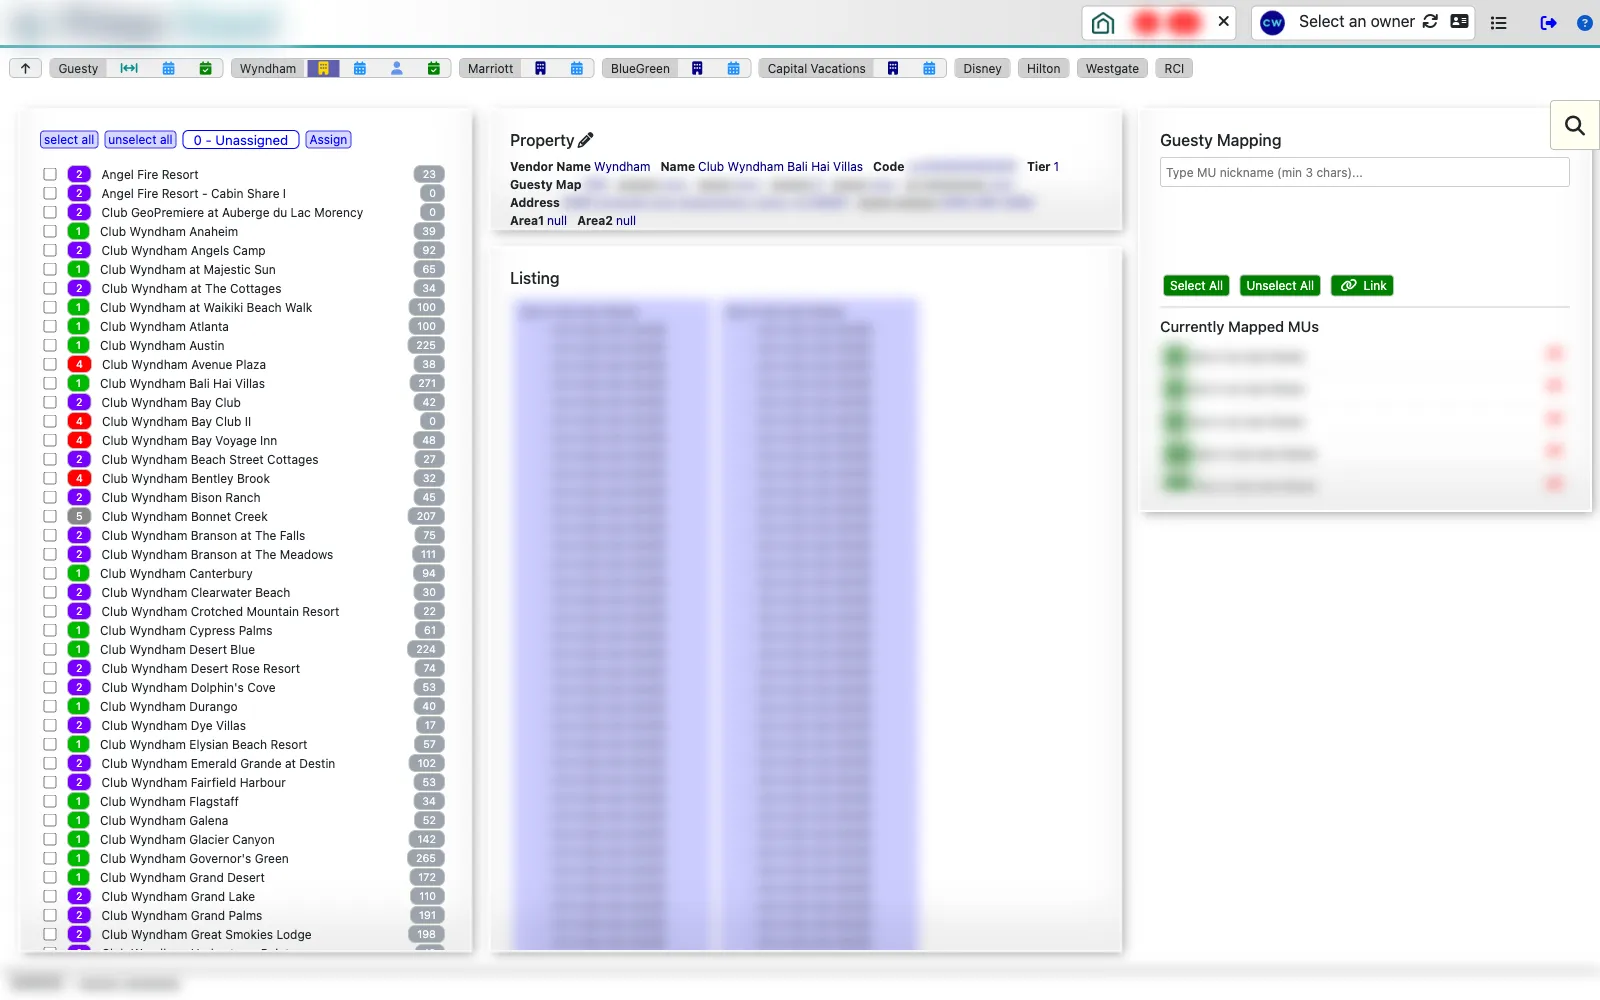Image resolution: width=1600 pixels, height=1000 pixels.
Task: Click the magnifying glass search button
Action: [1575, 125]
